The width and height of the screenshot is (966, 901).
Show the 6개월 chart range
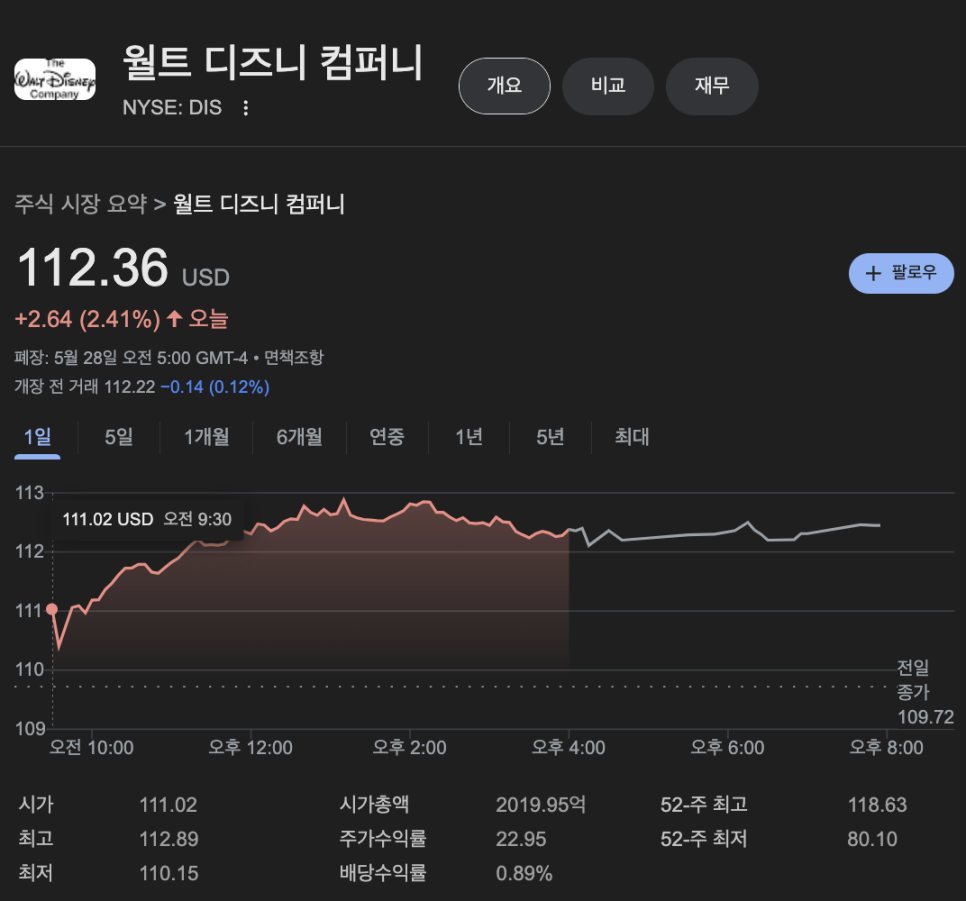click(299, 437)
